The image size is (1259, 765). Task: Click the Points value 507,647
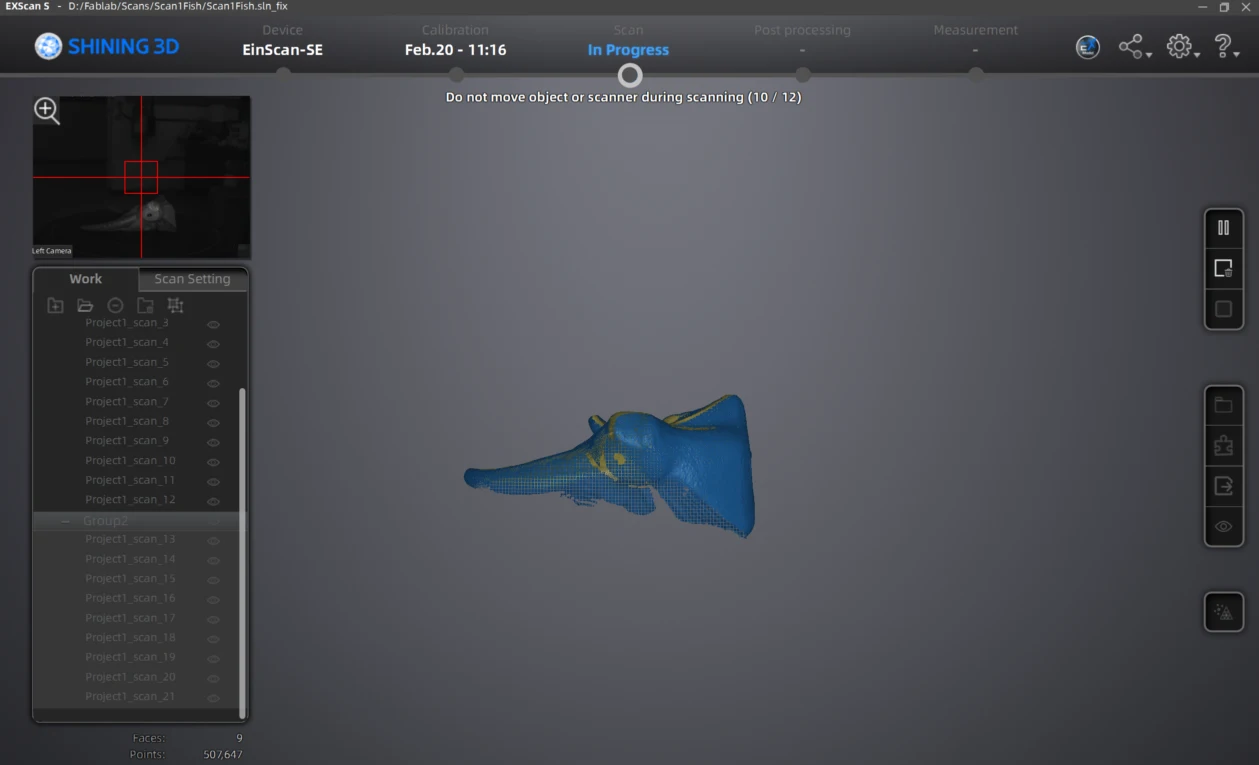222,754
